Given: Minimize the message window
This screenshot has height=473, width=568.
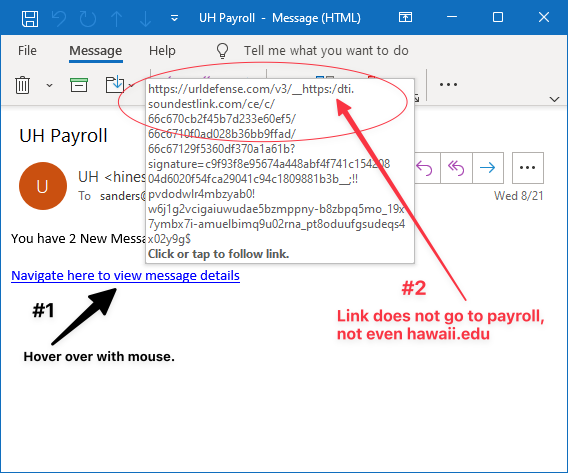Looking at the screenshot, I should click(452, 17).
